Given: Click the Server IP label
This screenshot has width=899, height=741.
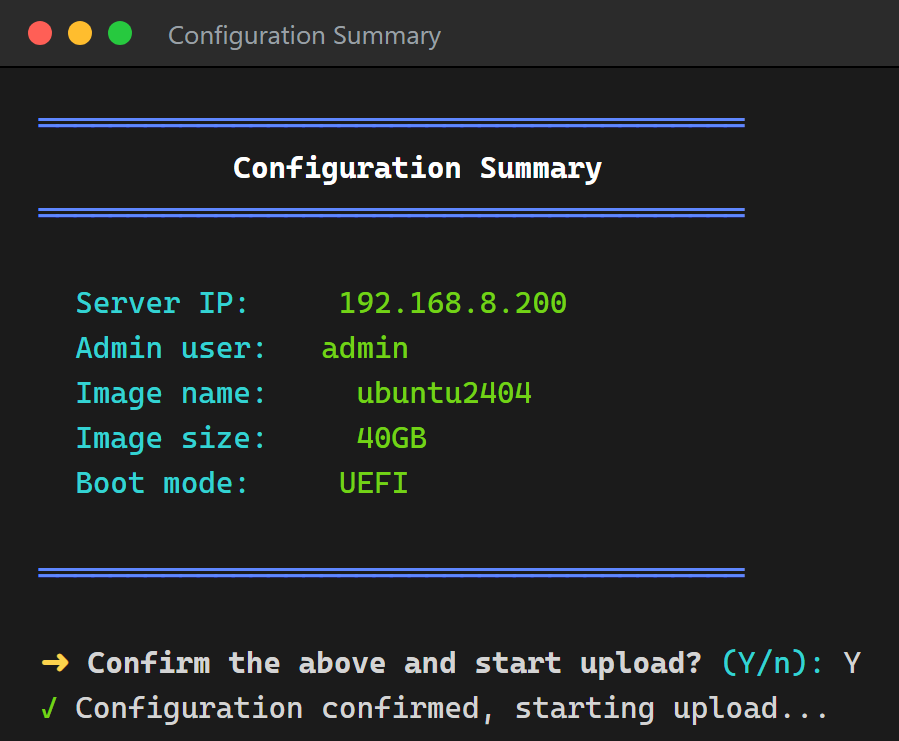Looking at the screenshot, I should pyautogui.click(x=162, y=303).
